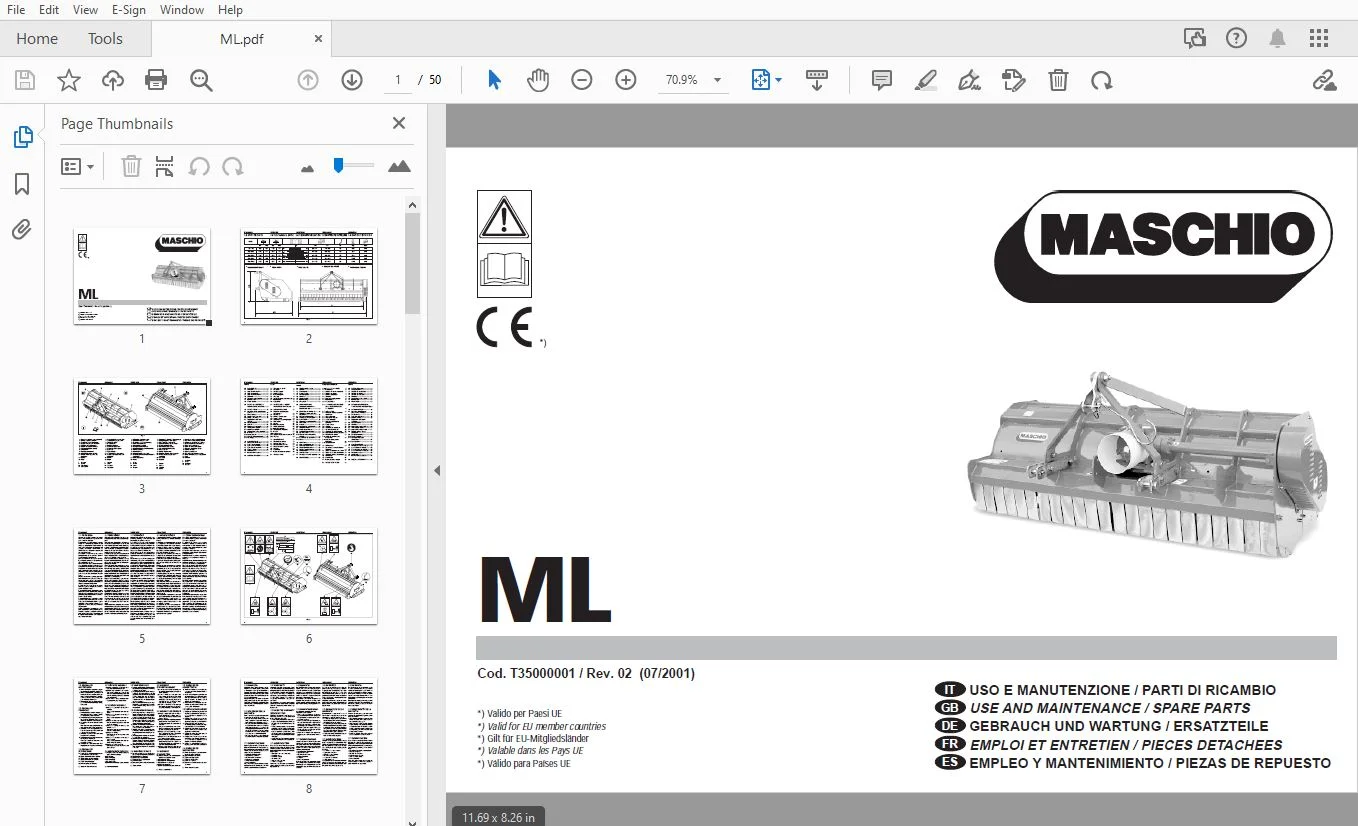This screenshot has width=1358, height=826.
Task: Collapse the left navigation pane arrow
Action: pos(437,470)
